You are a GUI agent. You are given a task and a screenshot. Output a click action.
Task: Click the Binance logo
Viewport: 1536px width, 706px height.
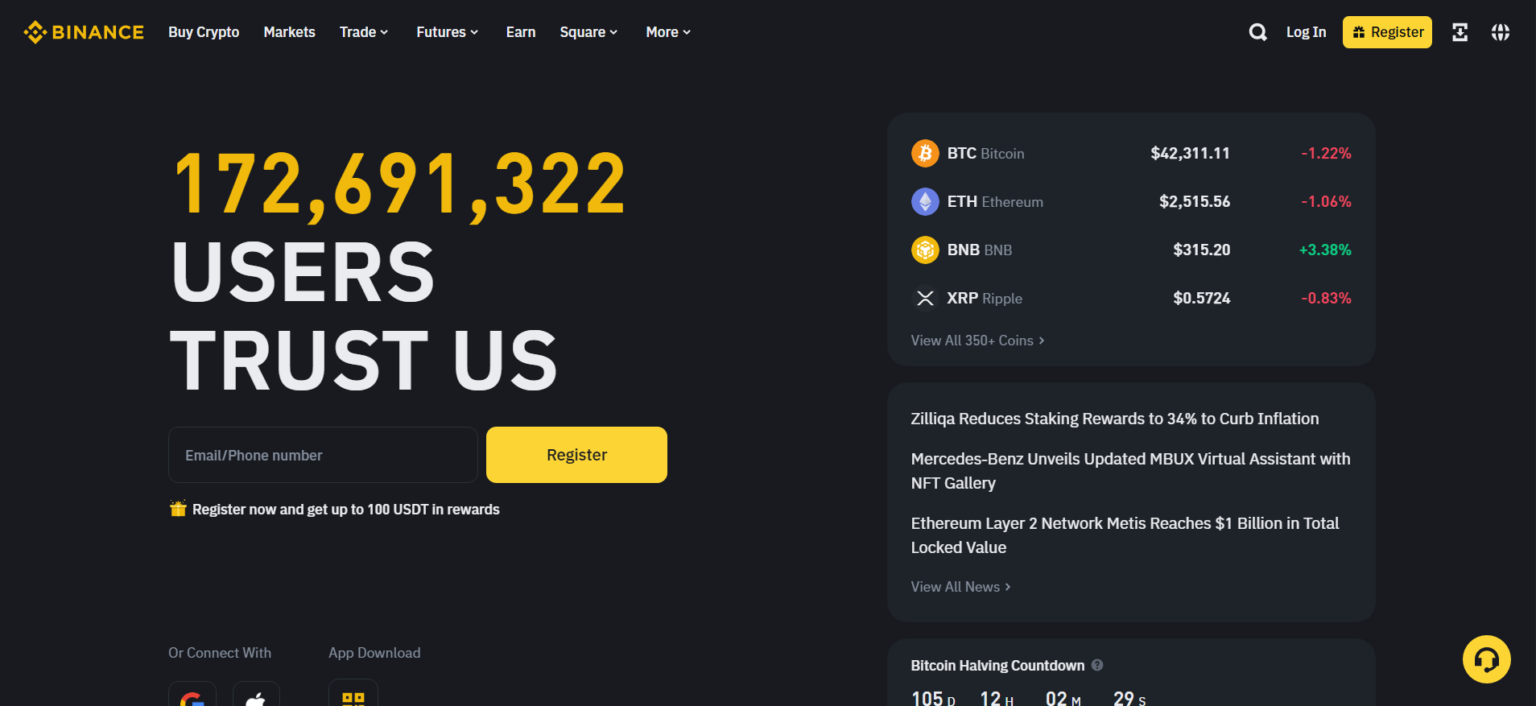click(x=83, y=31)
